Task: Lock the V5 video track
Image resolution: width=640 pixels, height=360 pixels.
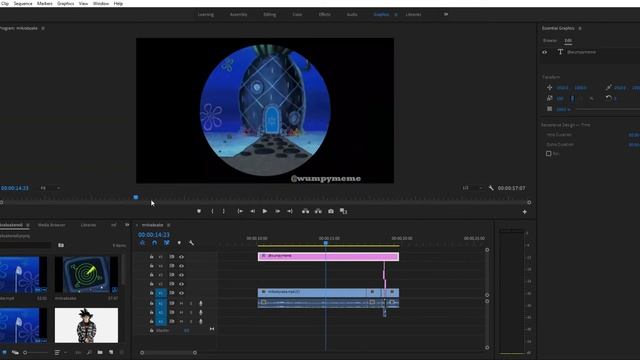Action: pos(151,257)
